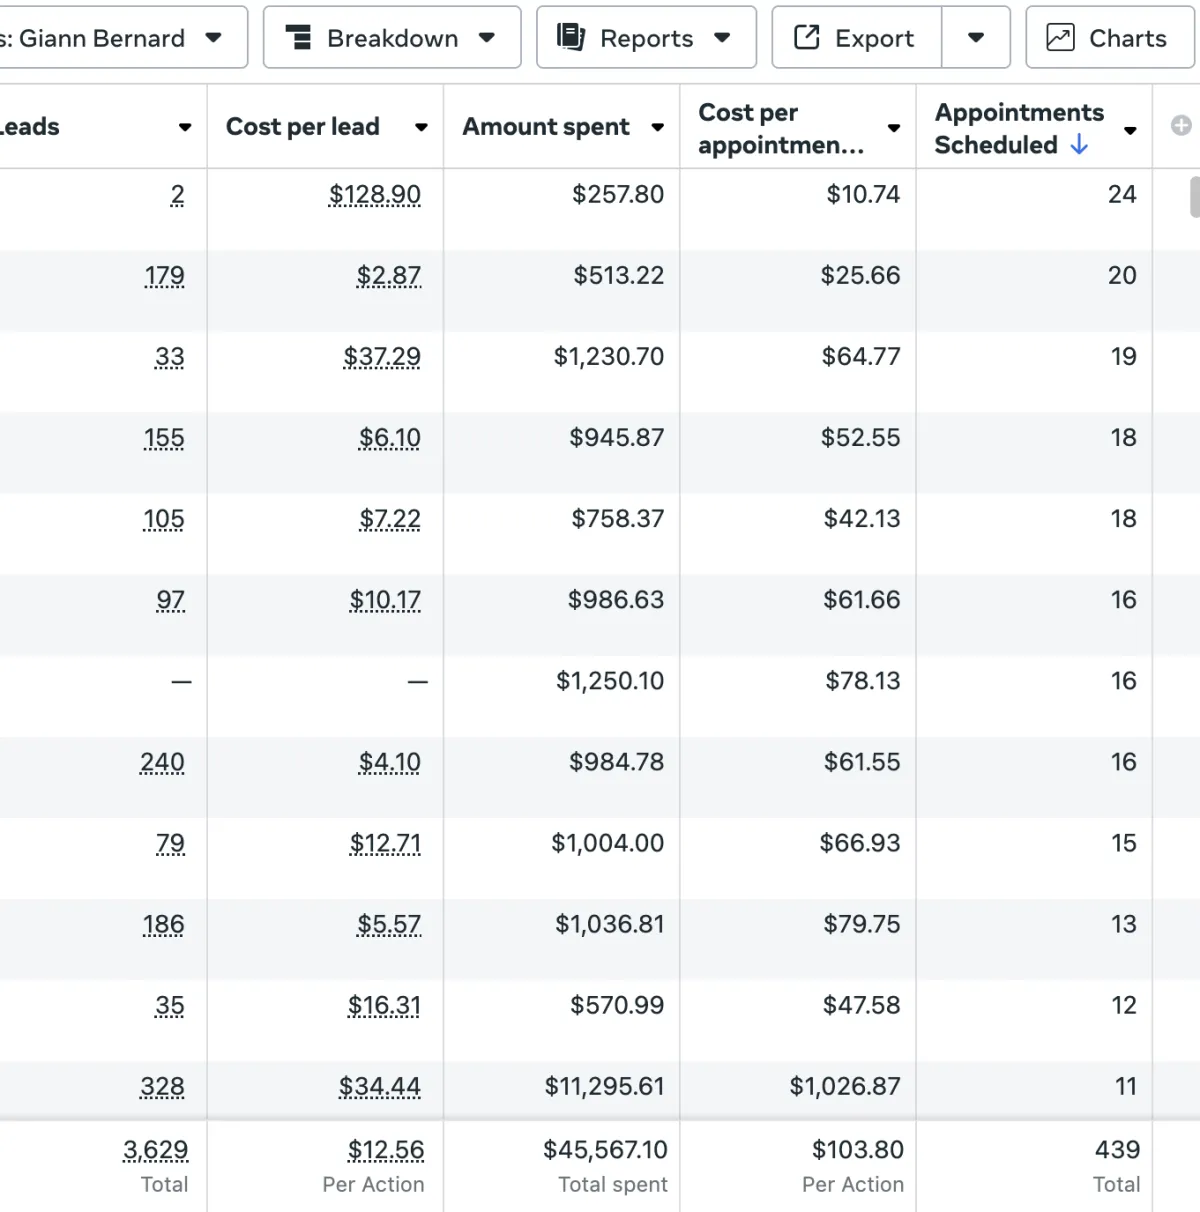This screenshot has height=1212, width=1200.
Task: Click the Charts line-graph icon
Action: point(1060,37)
